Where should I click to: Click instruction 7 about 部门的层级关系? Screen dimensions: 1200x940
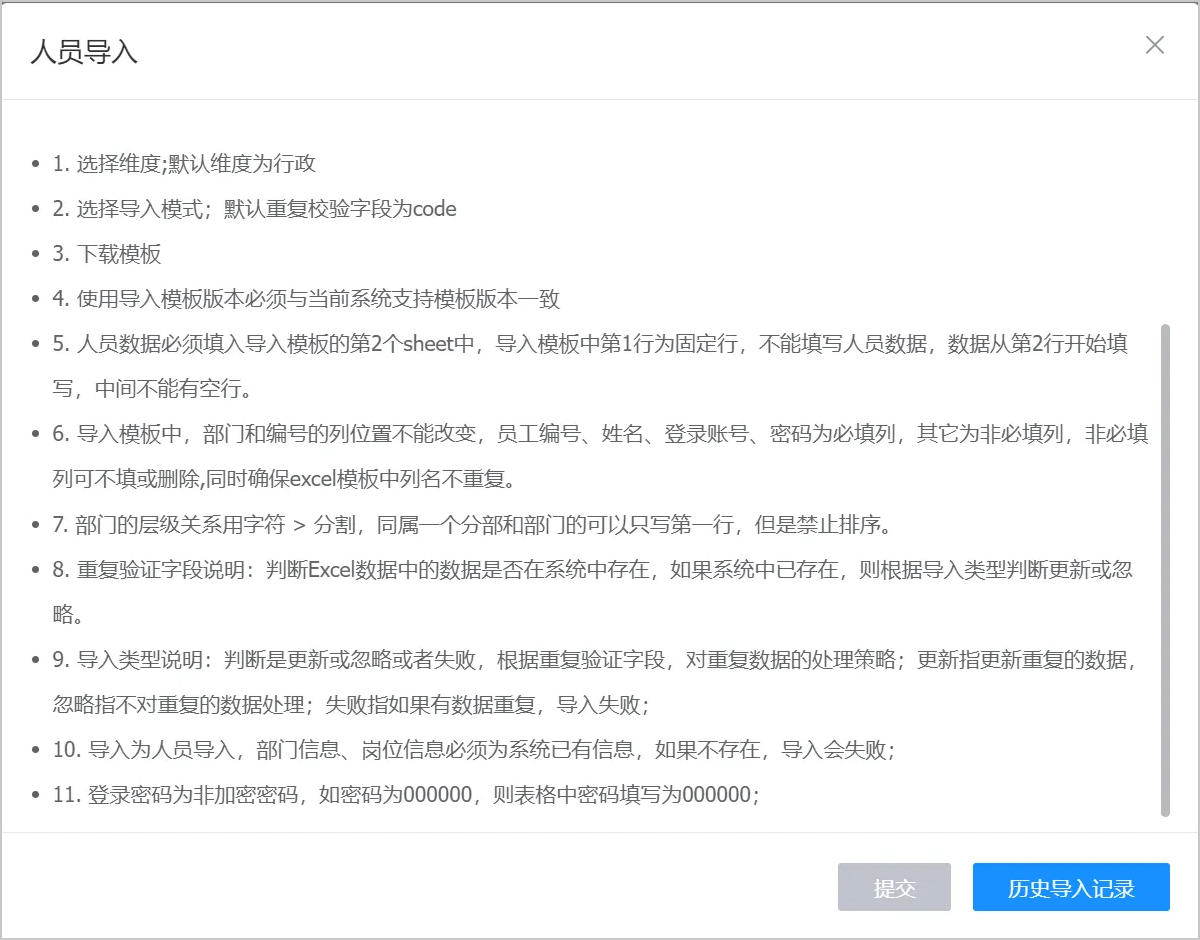coord(480,525)
